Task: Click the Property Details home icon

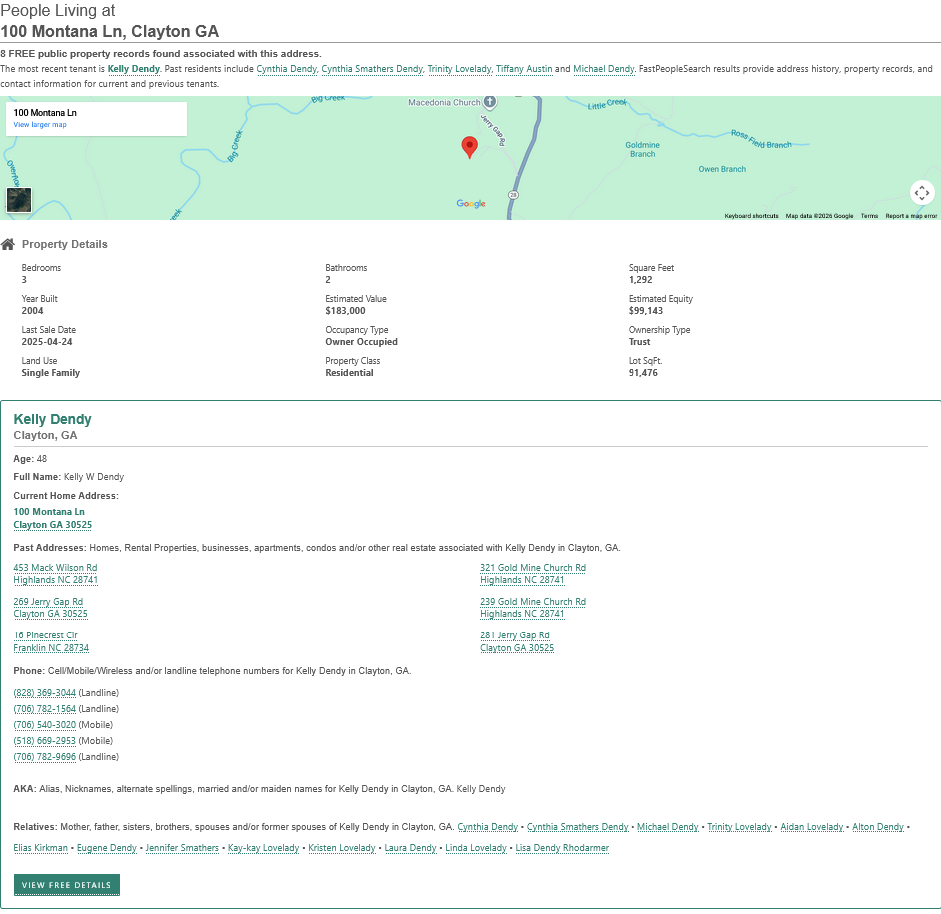Action: click(8, 244)
